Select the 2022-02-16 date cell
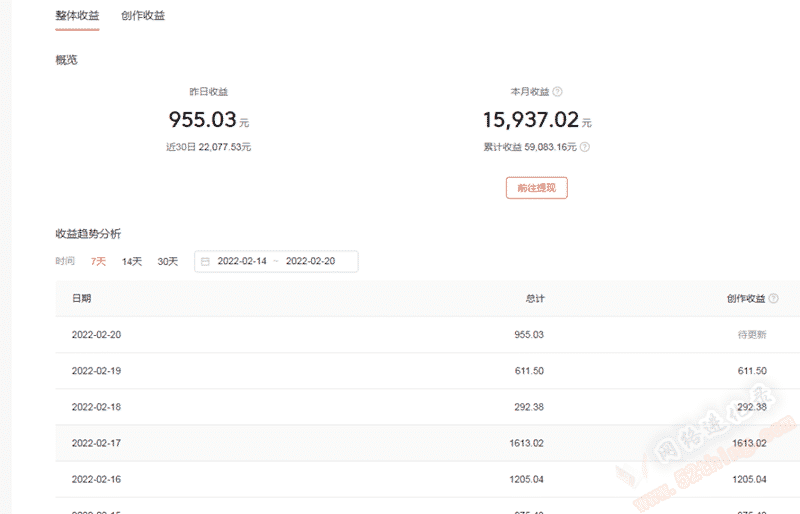This screenshot has width=800, height=514. pyautogui.click(x=96, y=480)
